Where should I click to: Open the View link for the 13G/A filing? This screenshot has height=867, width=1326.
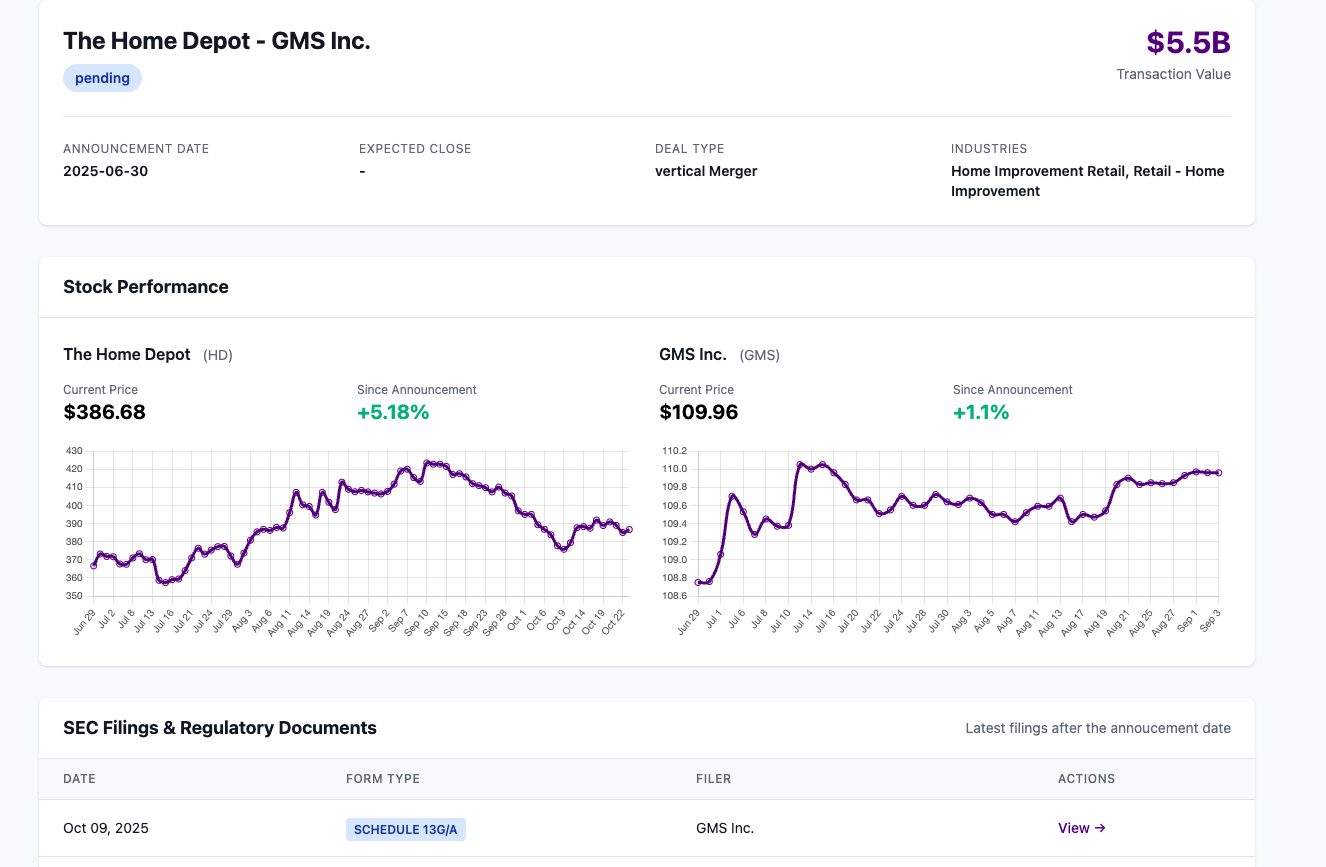[x=1081, y=828]
